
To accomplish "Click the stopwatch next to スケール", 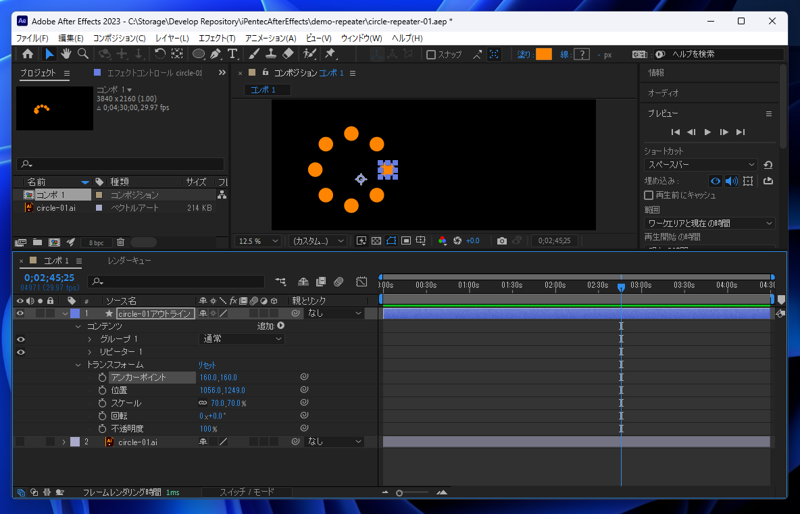I will point(102,403).
